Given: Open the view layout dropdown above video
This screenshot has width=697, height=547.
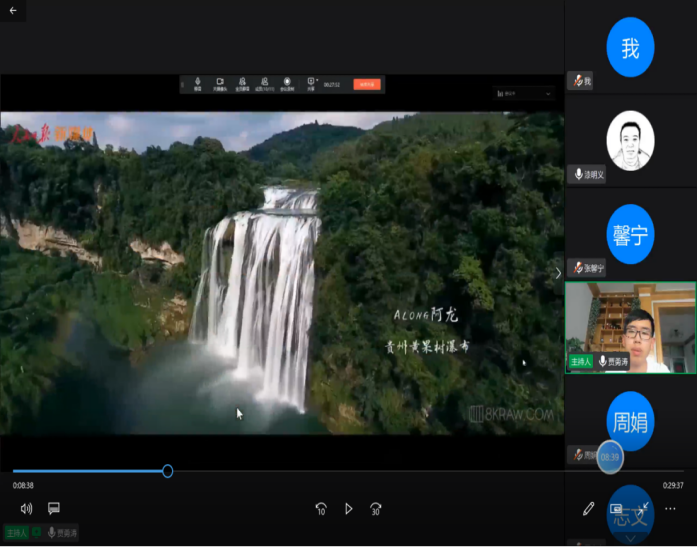Looking at the screenshot, I should tap(525, 93).
